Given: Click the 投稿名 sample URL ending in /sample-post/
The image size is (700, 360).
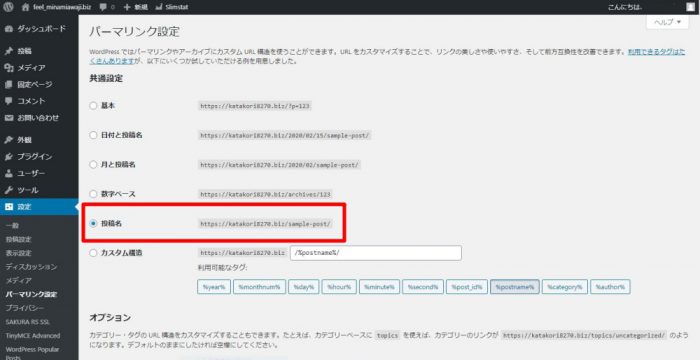Looking at the screenshot, I should pyautogui.click(x=266, y=224).
